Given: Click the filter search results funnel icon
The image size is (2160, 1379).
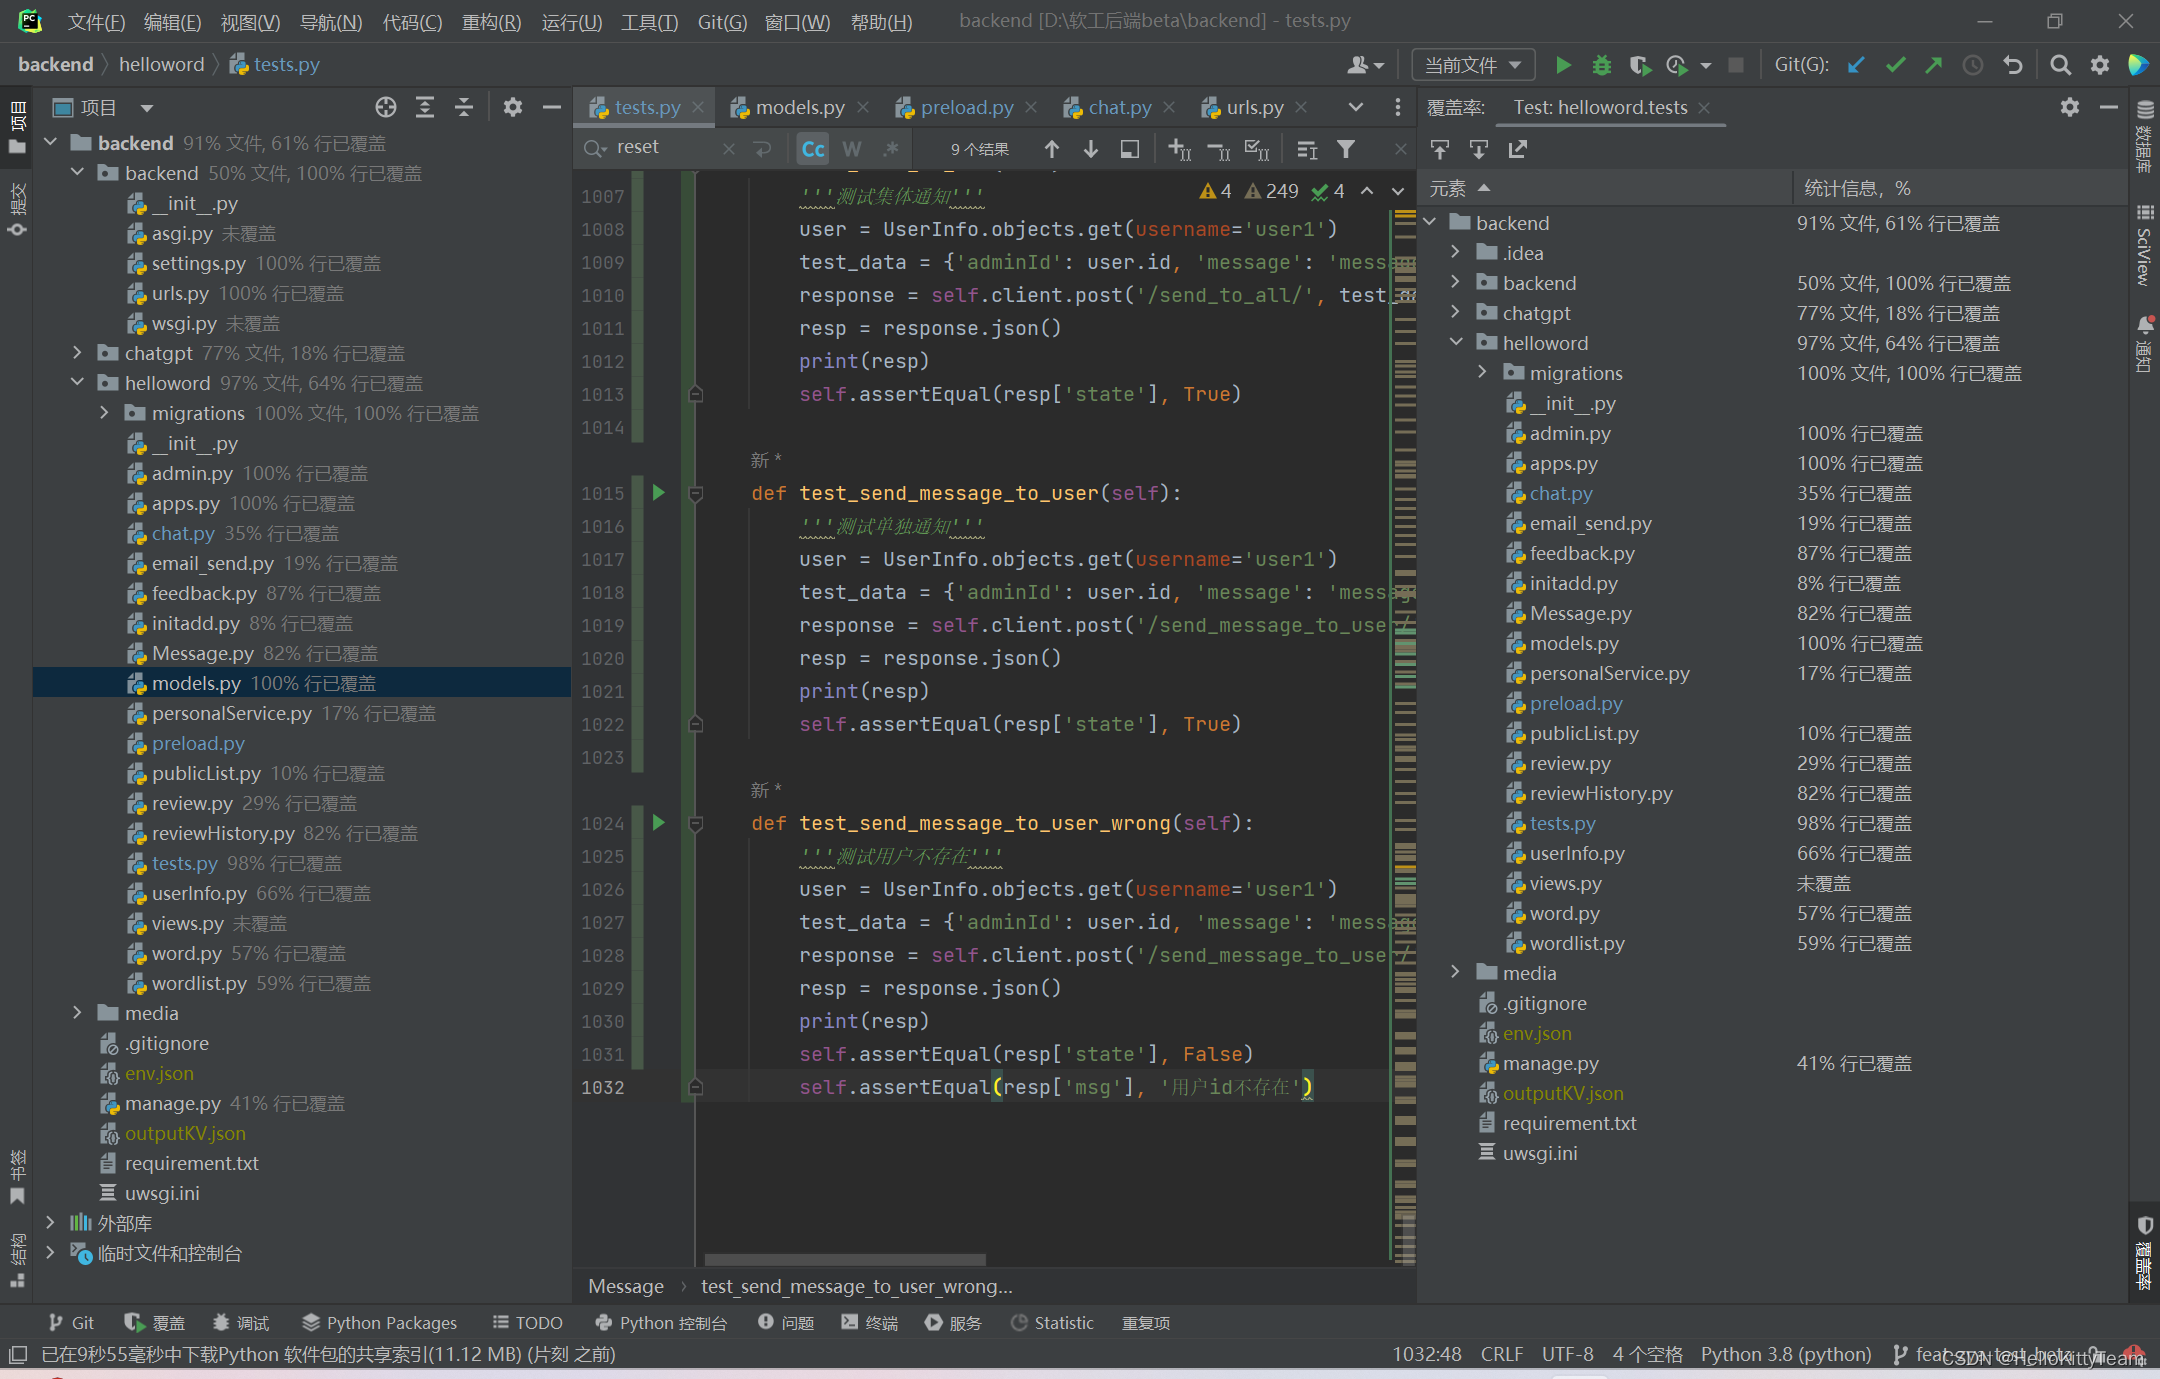Looking at the screenshot, I should [x=1346, y=149].
